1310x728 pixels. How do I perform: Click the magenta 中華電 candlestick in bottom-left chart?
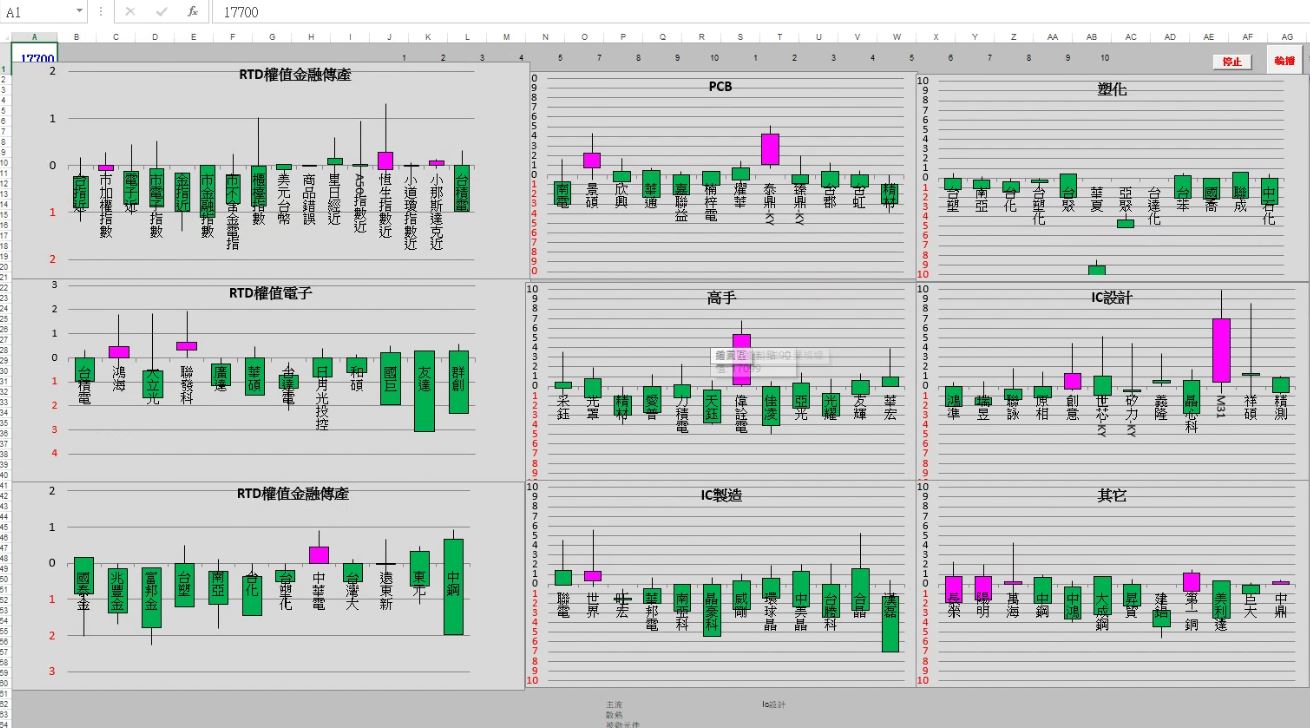coord(319,555)
